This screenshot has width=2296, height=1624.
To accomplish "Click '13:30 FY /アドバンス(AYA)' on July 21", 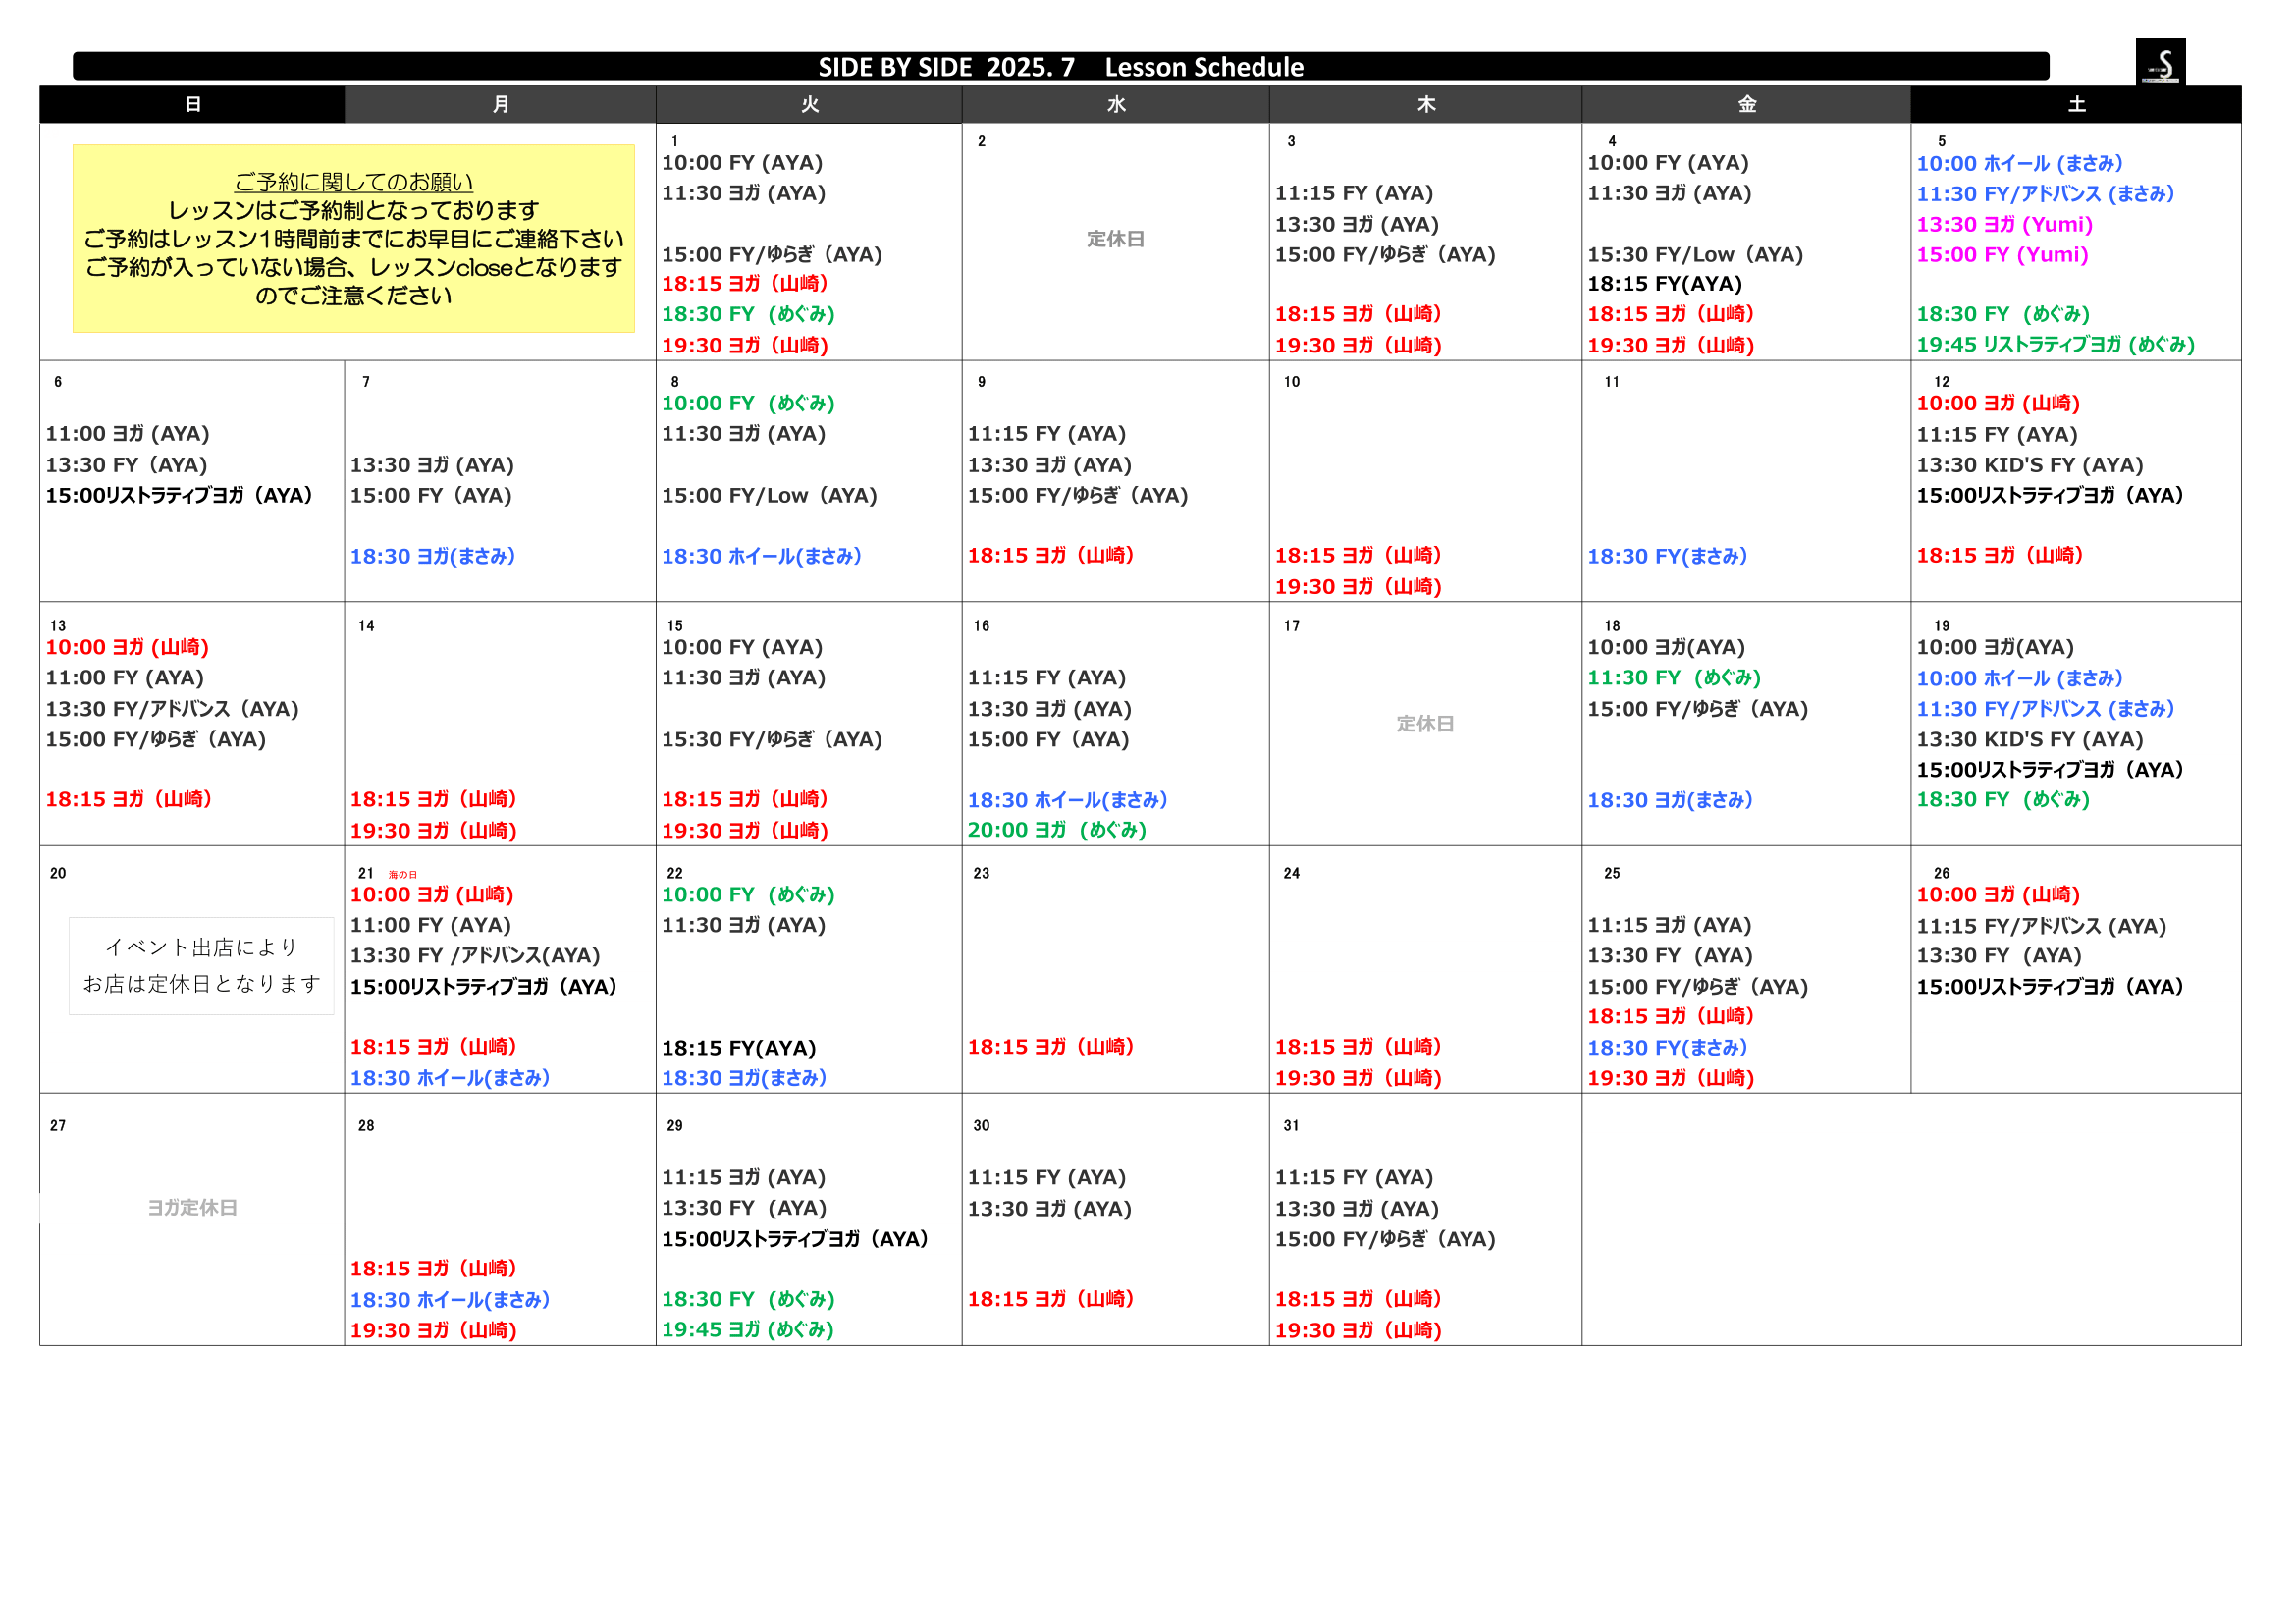I will [475, 955].
